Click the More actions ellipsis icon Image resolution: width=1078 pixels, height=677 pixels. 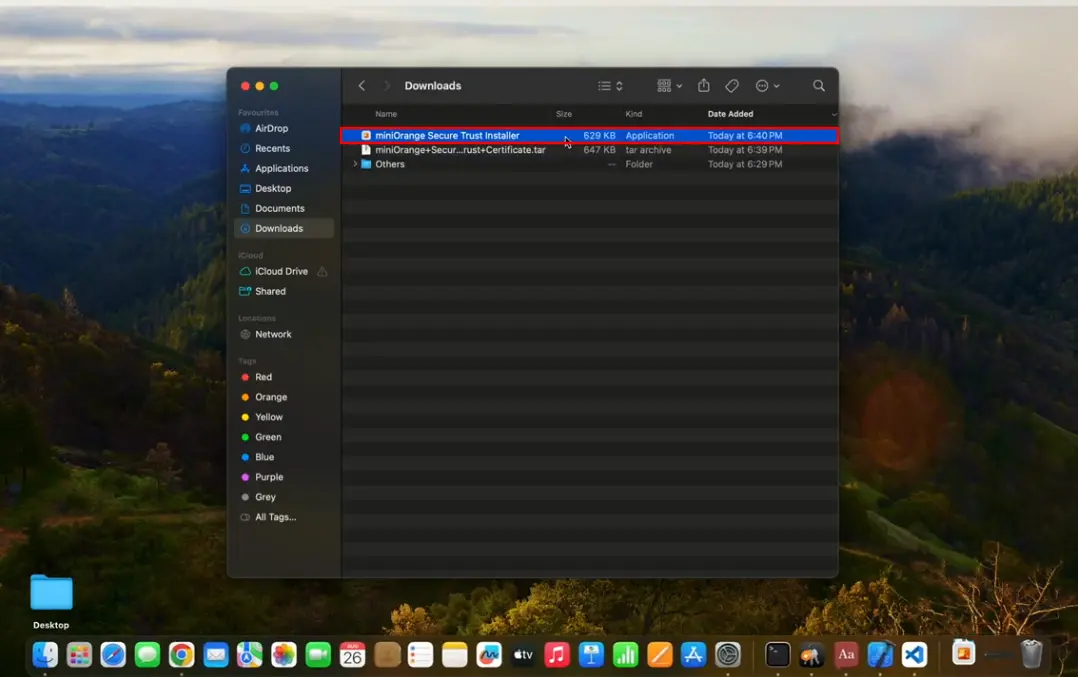(x=762, y=86)
